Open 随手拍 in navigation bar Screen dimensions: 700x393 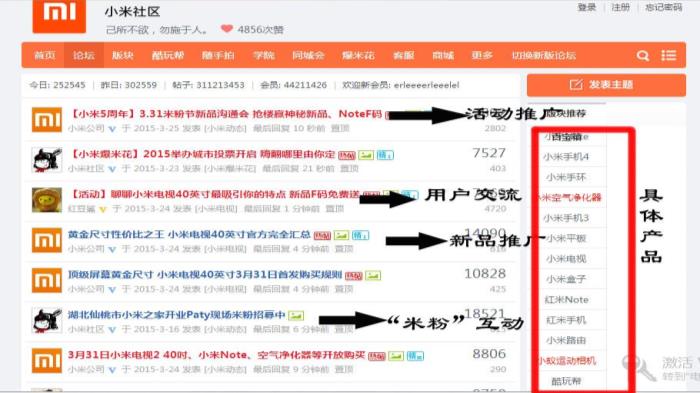click(x=218, y=55)
